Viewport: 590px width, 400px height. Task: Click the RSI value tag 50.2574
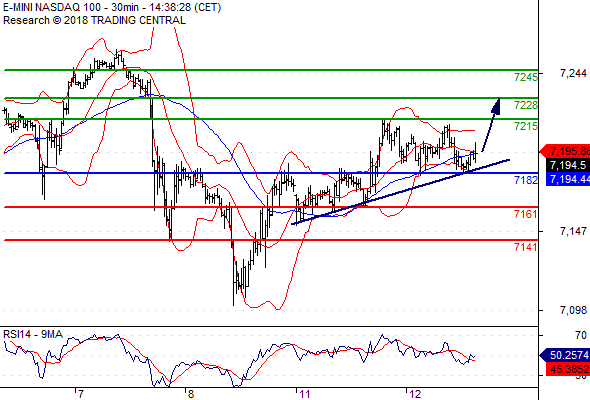[x=565, y=355]
